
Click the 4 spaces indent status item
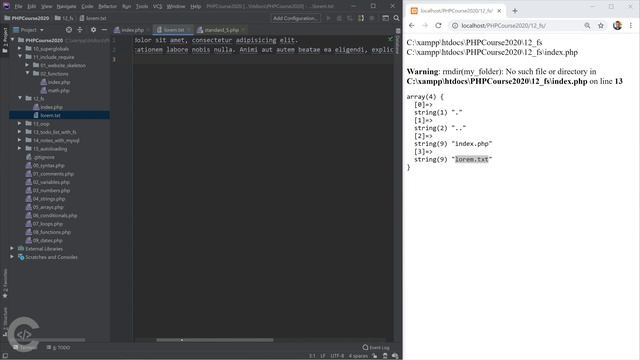pos(358,356)
